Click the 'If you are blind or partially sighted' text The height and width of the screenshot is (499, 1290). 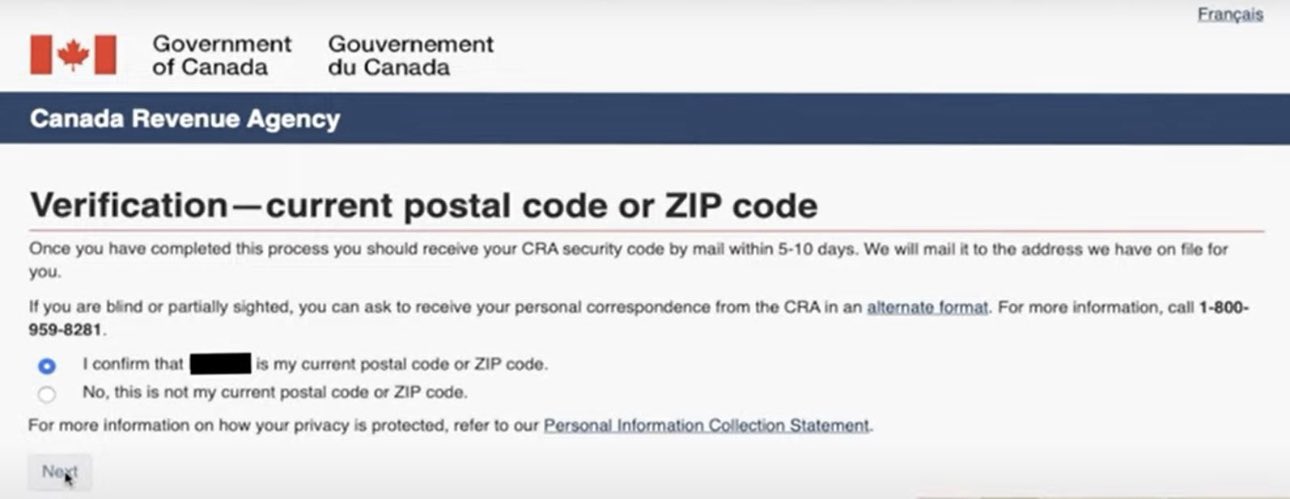[x=148, y=308]
